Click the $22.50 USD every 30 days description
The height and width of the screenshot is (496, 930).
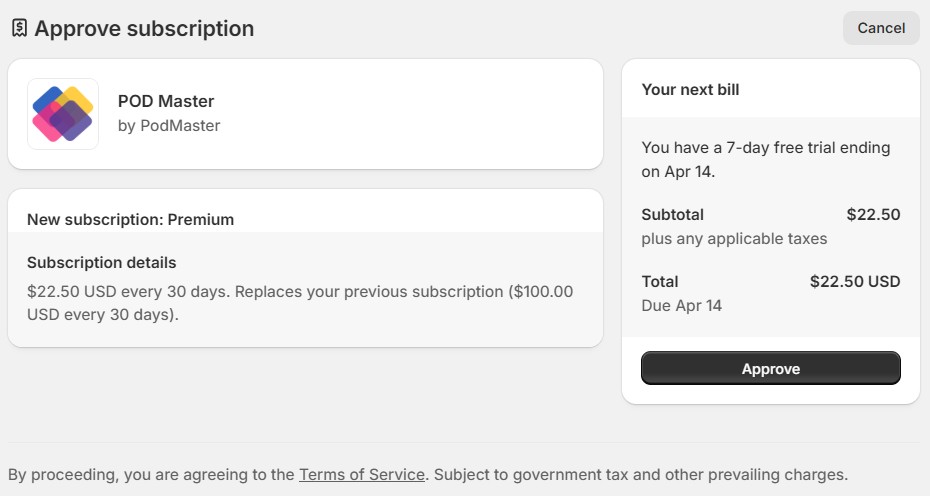coord(300,302)
